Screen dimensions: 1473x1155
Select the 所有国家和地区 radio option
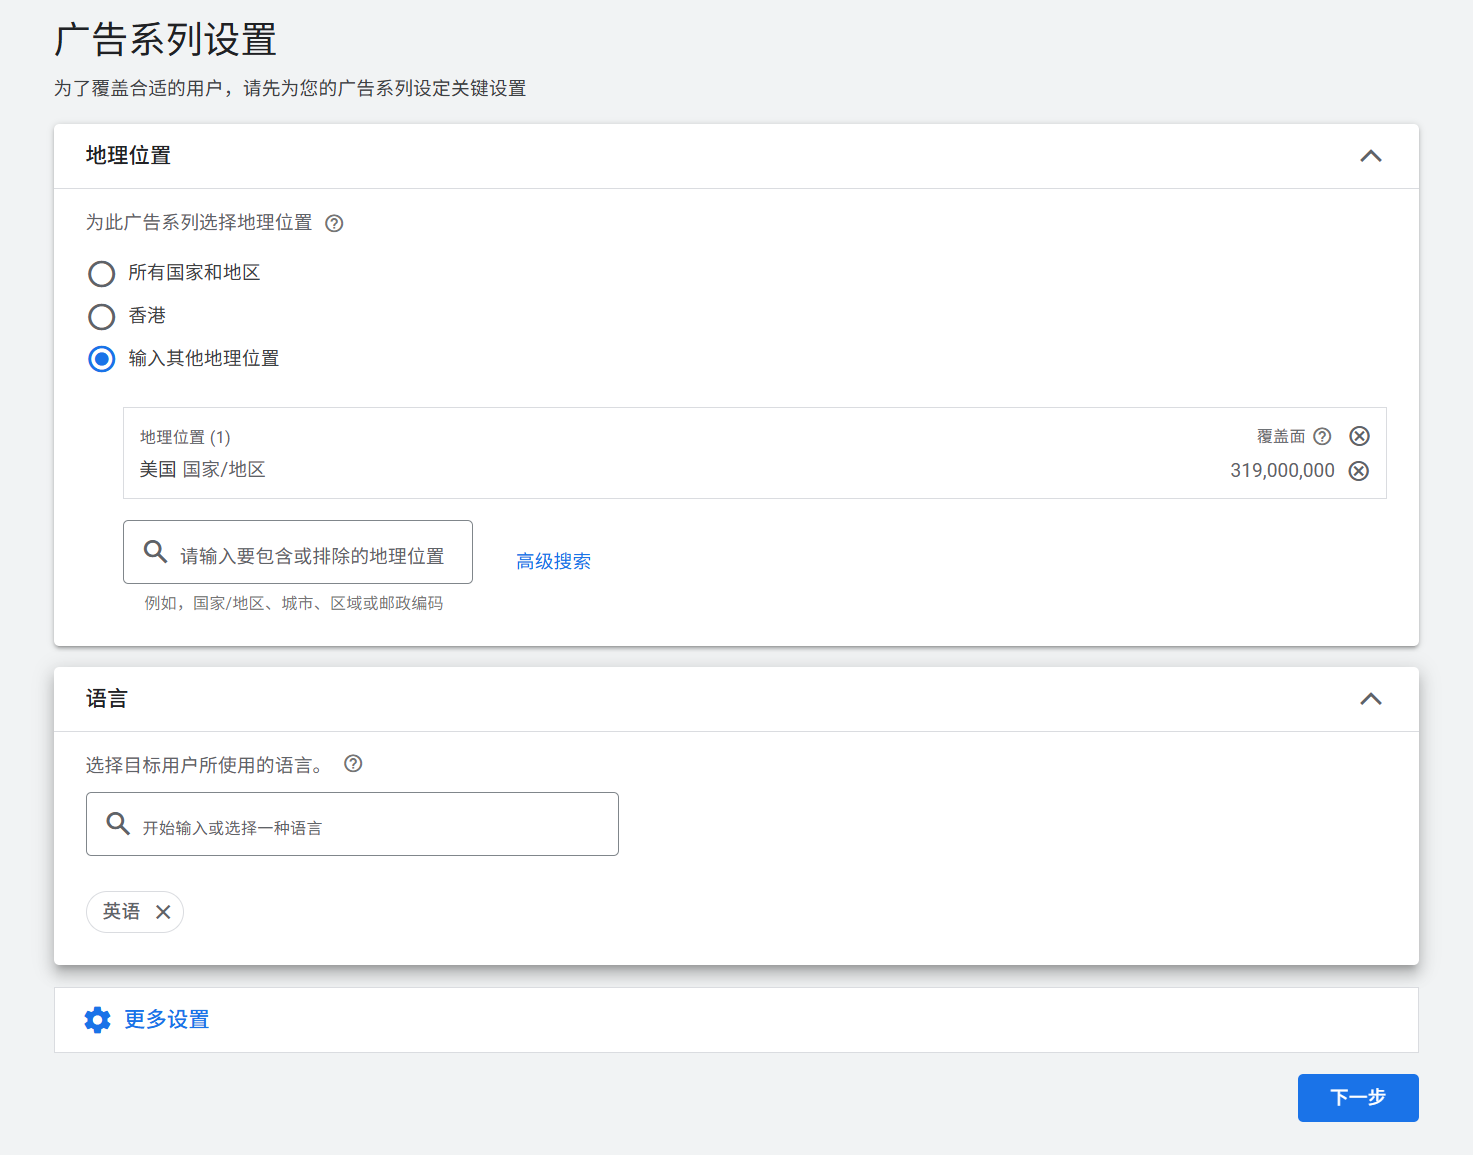[101, 273]
